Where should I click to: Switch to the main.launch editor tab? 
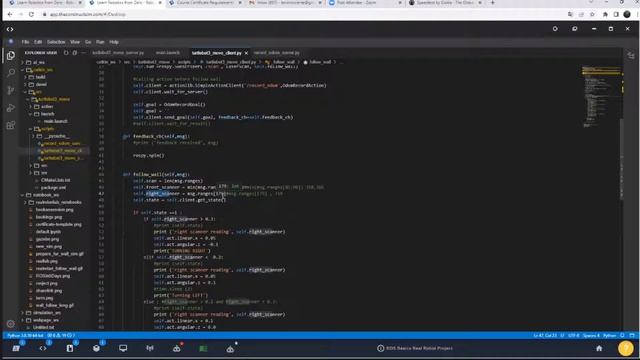coord(167,53)
